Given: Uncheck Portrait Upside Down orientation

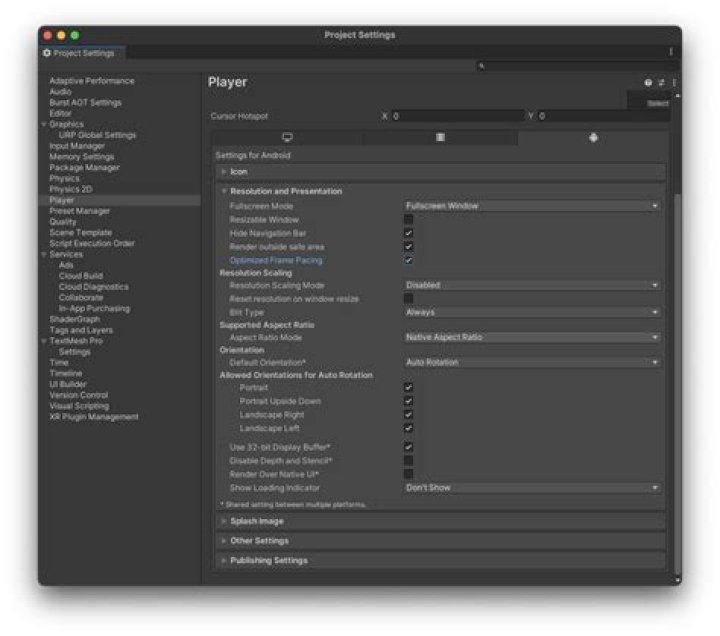Looking at the screenshot, I should 408,401.
